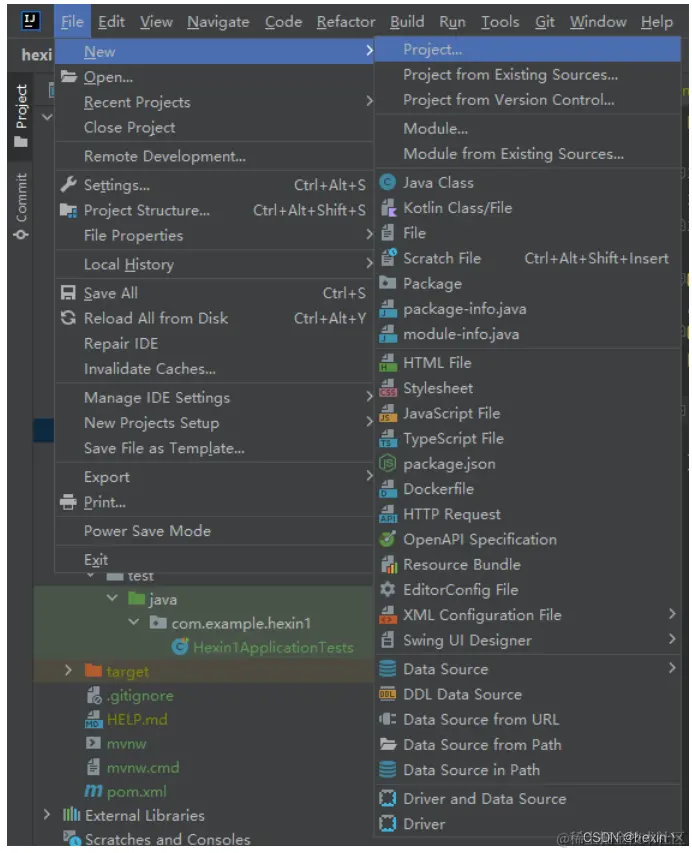Click the Settings wrench icon

tap(68, 184)
